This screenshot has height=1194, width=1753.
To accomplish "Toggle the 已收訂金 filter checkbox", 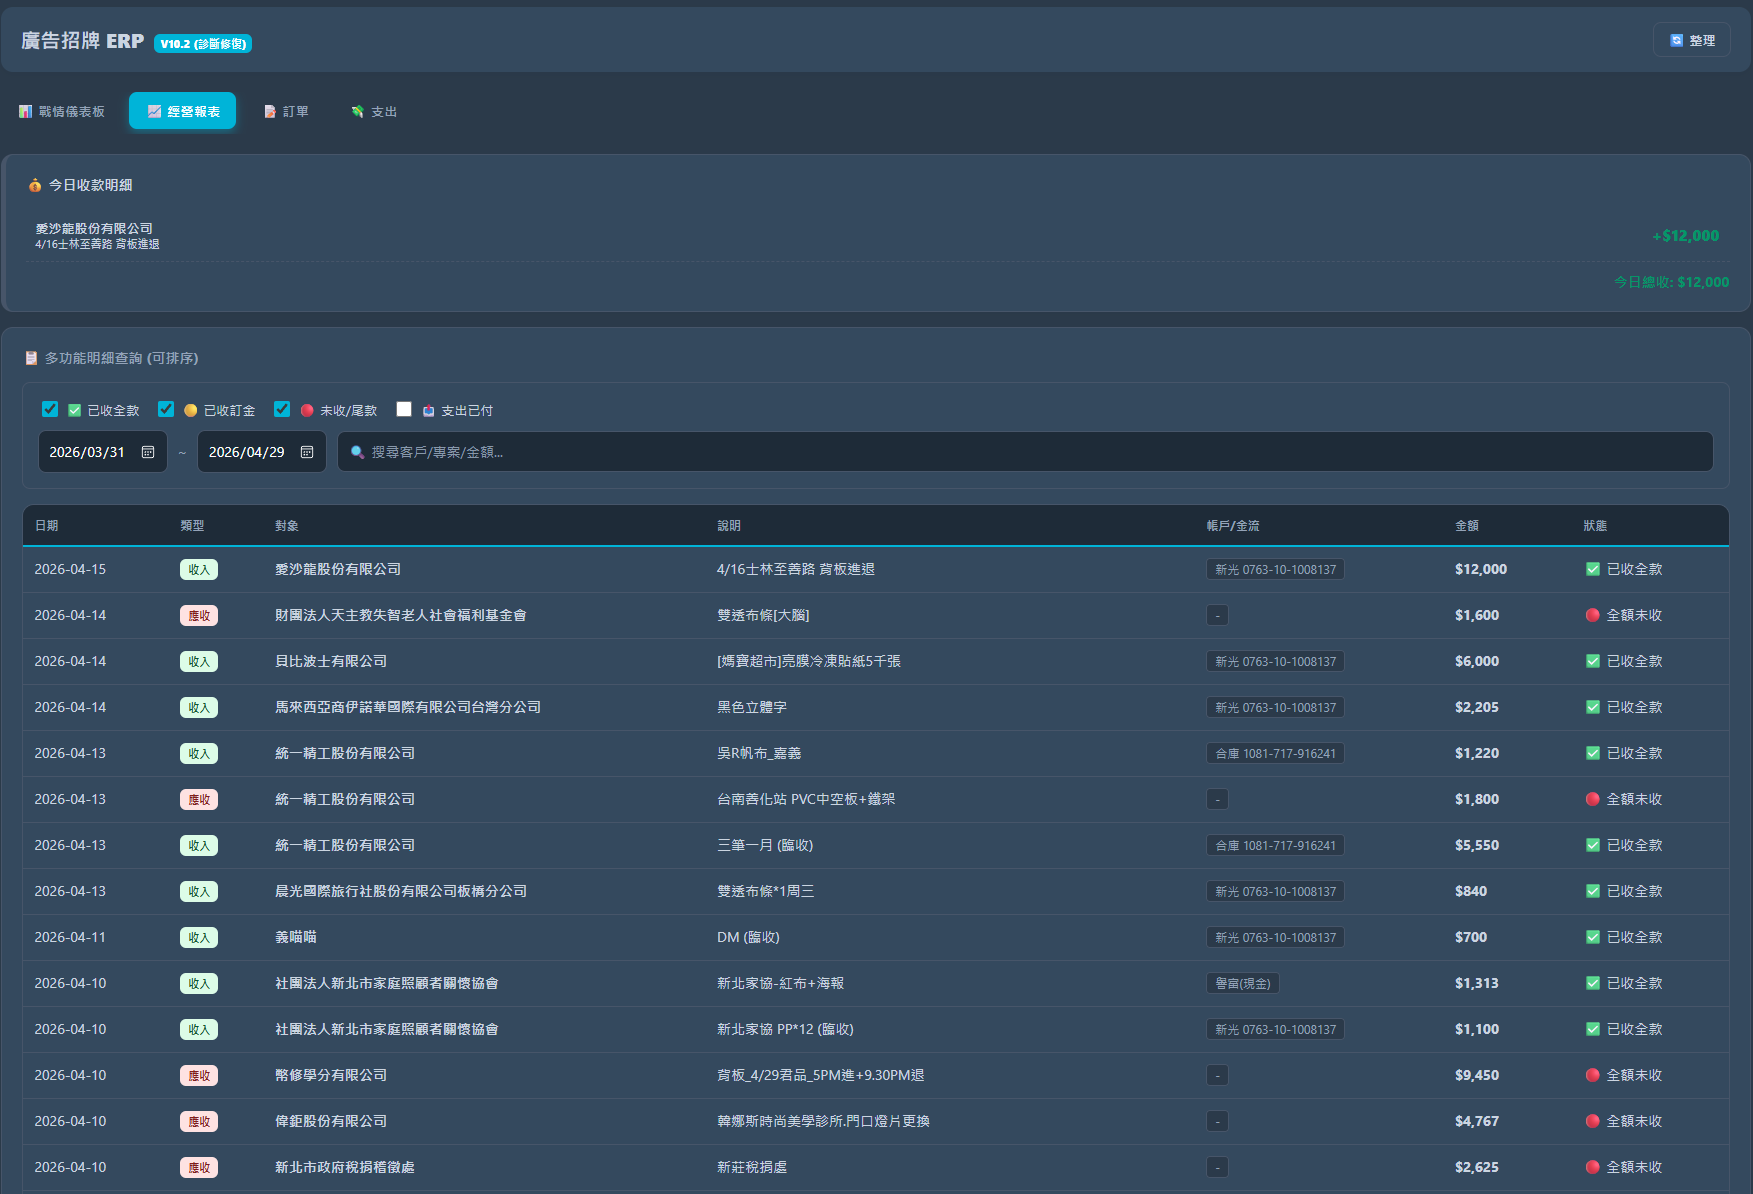I will (166, 409).
